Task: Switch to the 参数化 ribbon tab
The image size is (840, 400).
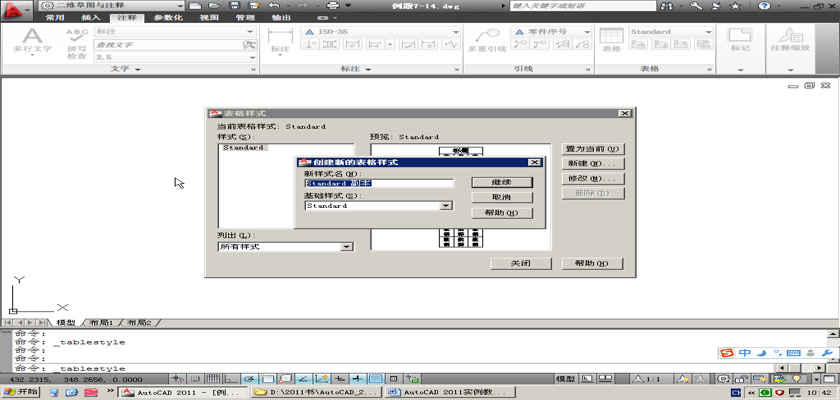Action: click(168, 18)
